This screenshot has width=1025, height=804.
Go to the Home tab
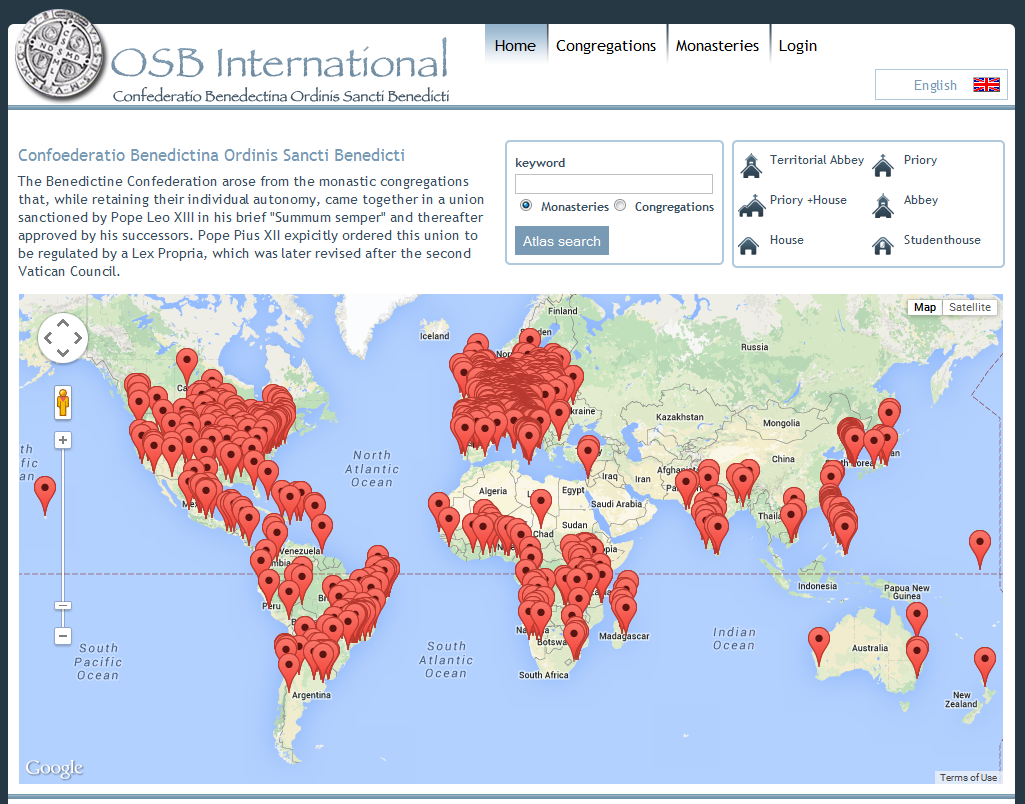pyautogui.click(x=515, y=45)
